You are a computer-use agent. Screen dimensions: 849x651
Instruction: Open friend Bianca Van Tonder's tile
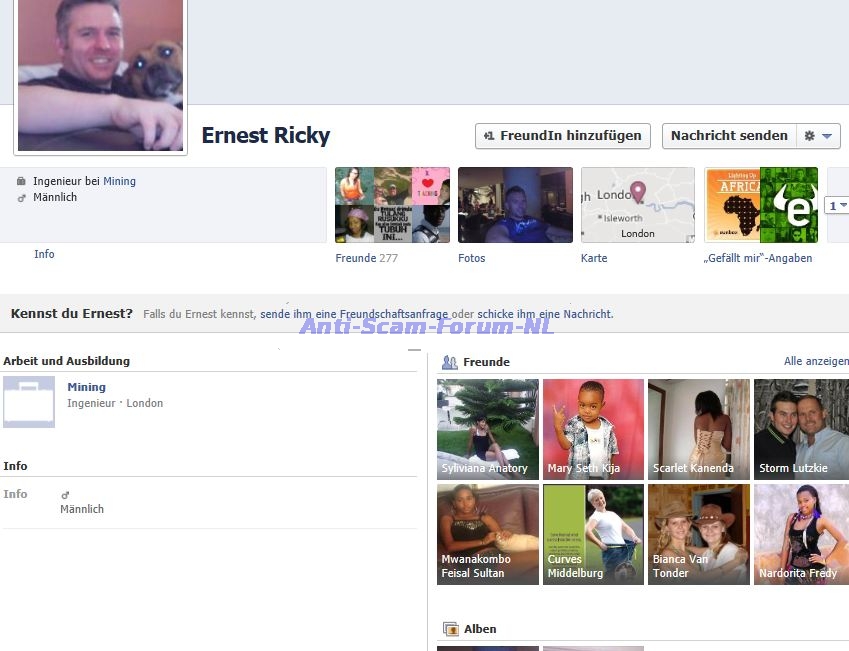pos(698,534)
